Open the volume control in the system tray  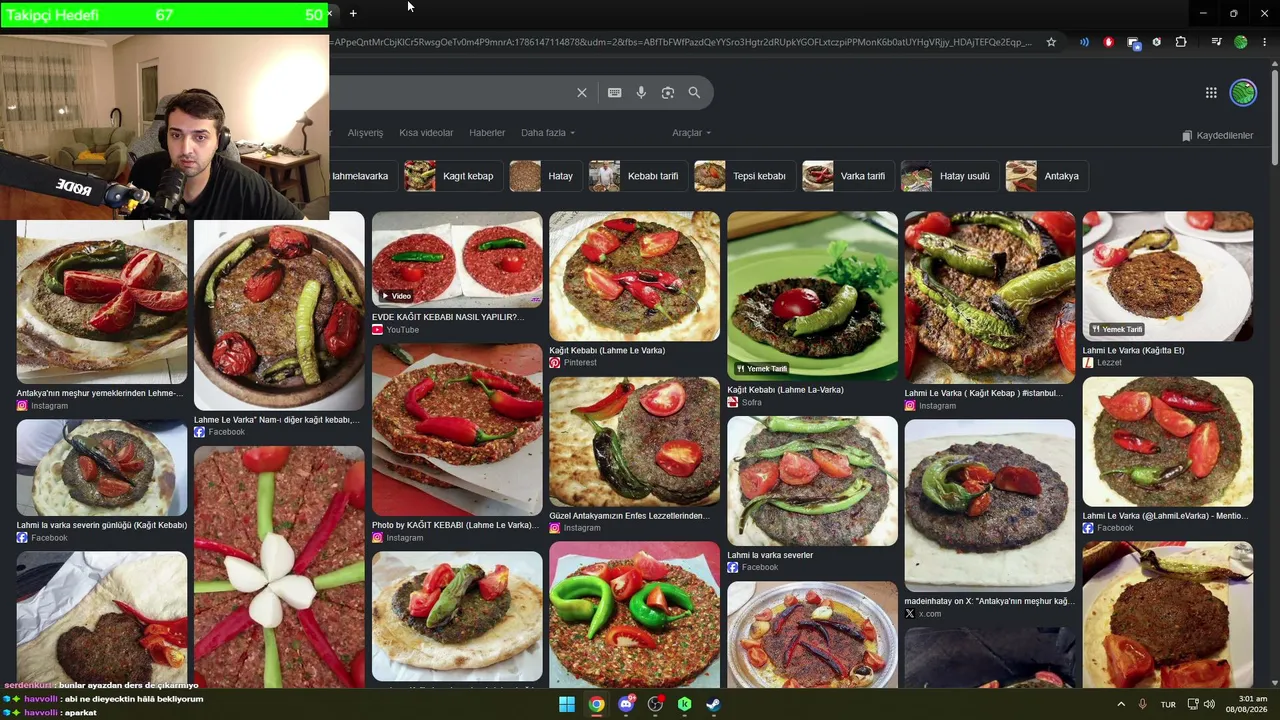point(1209,704)
